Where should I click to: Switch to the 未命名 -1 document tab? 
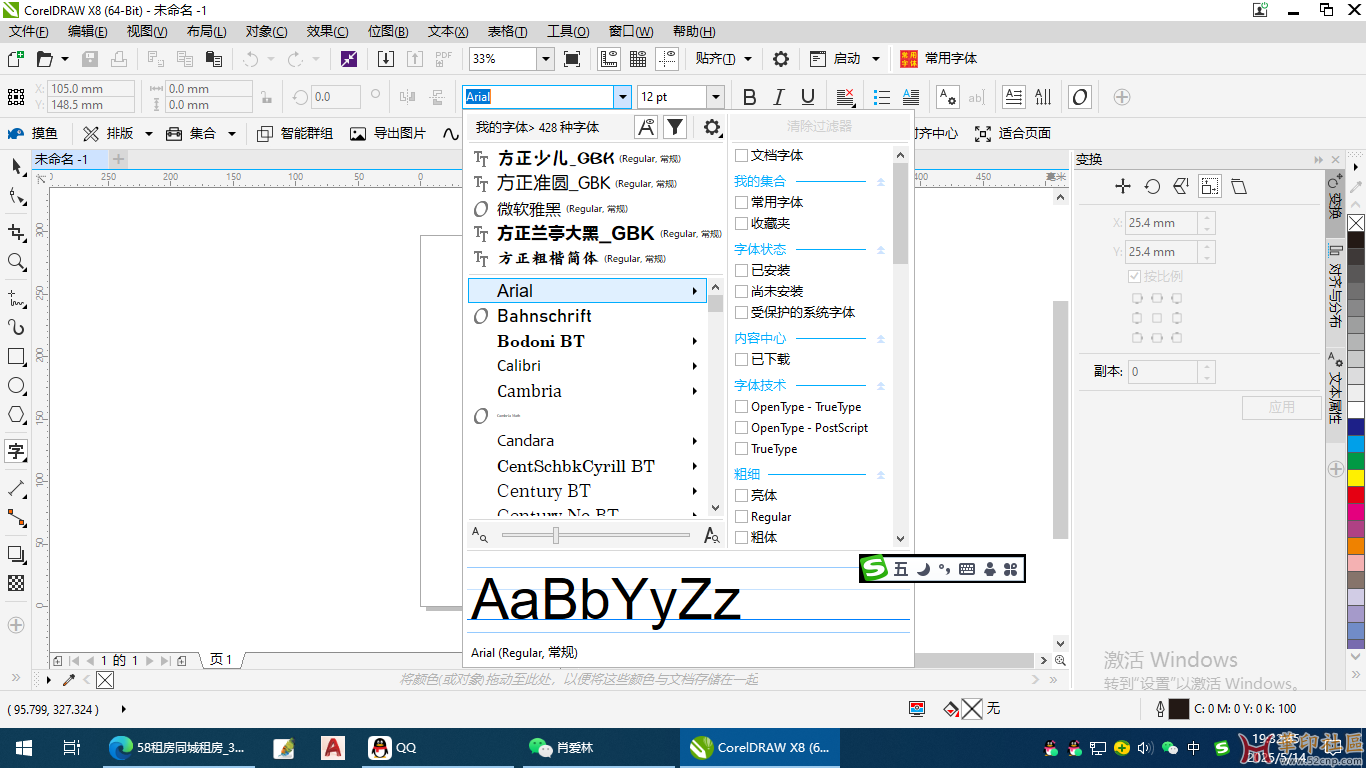pyautogui.click(x=62, y=159)
